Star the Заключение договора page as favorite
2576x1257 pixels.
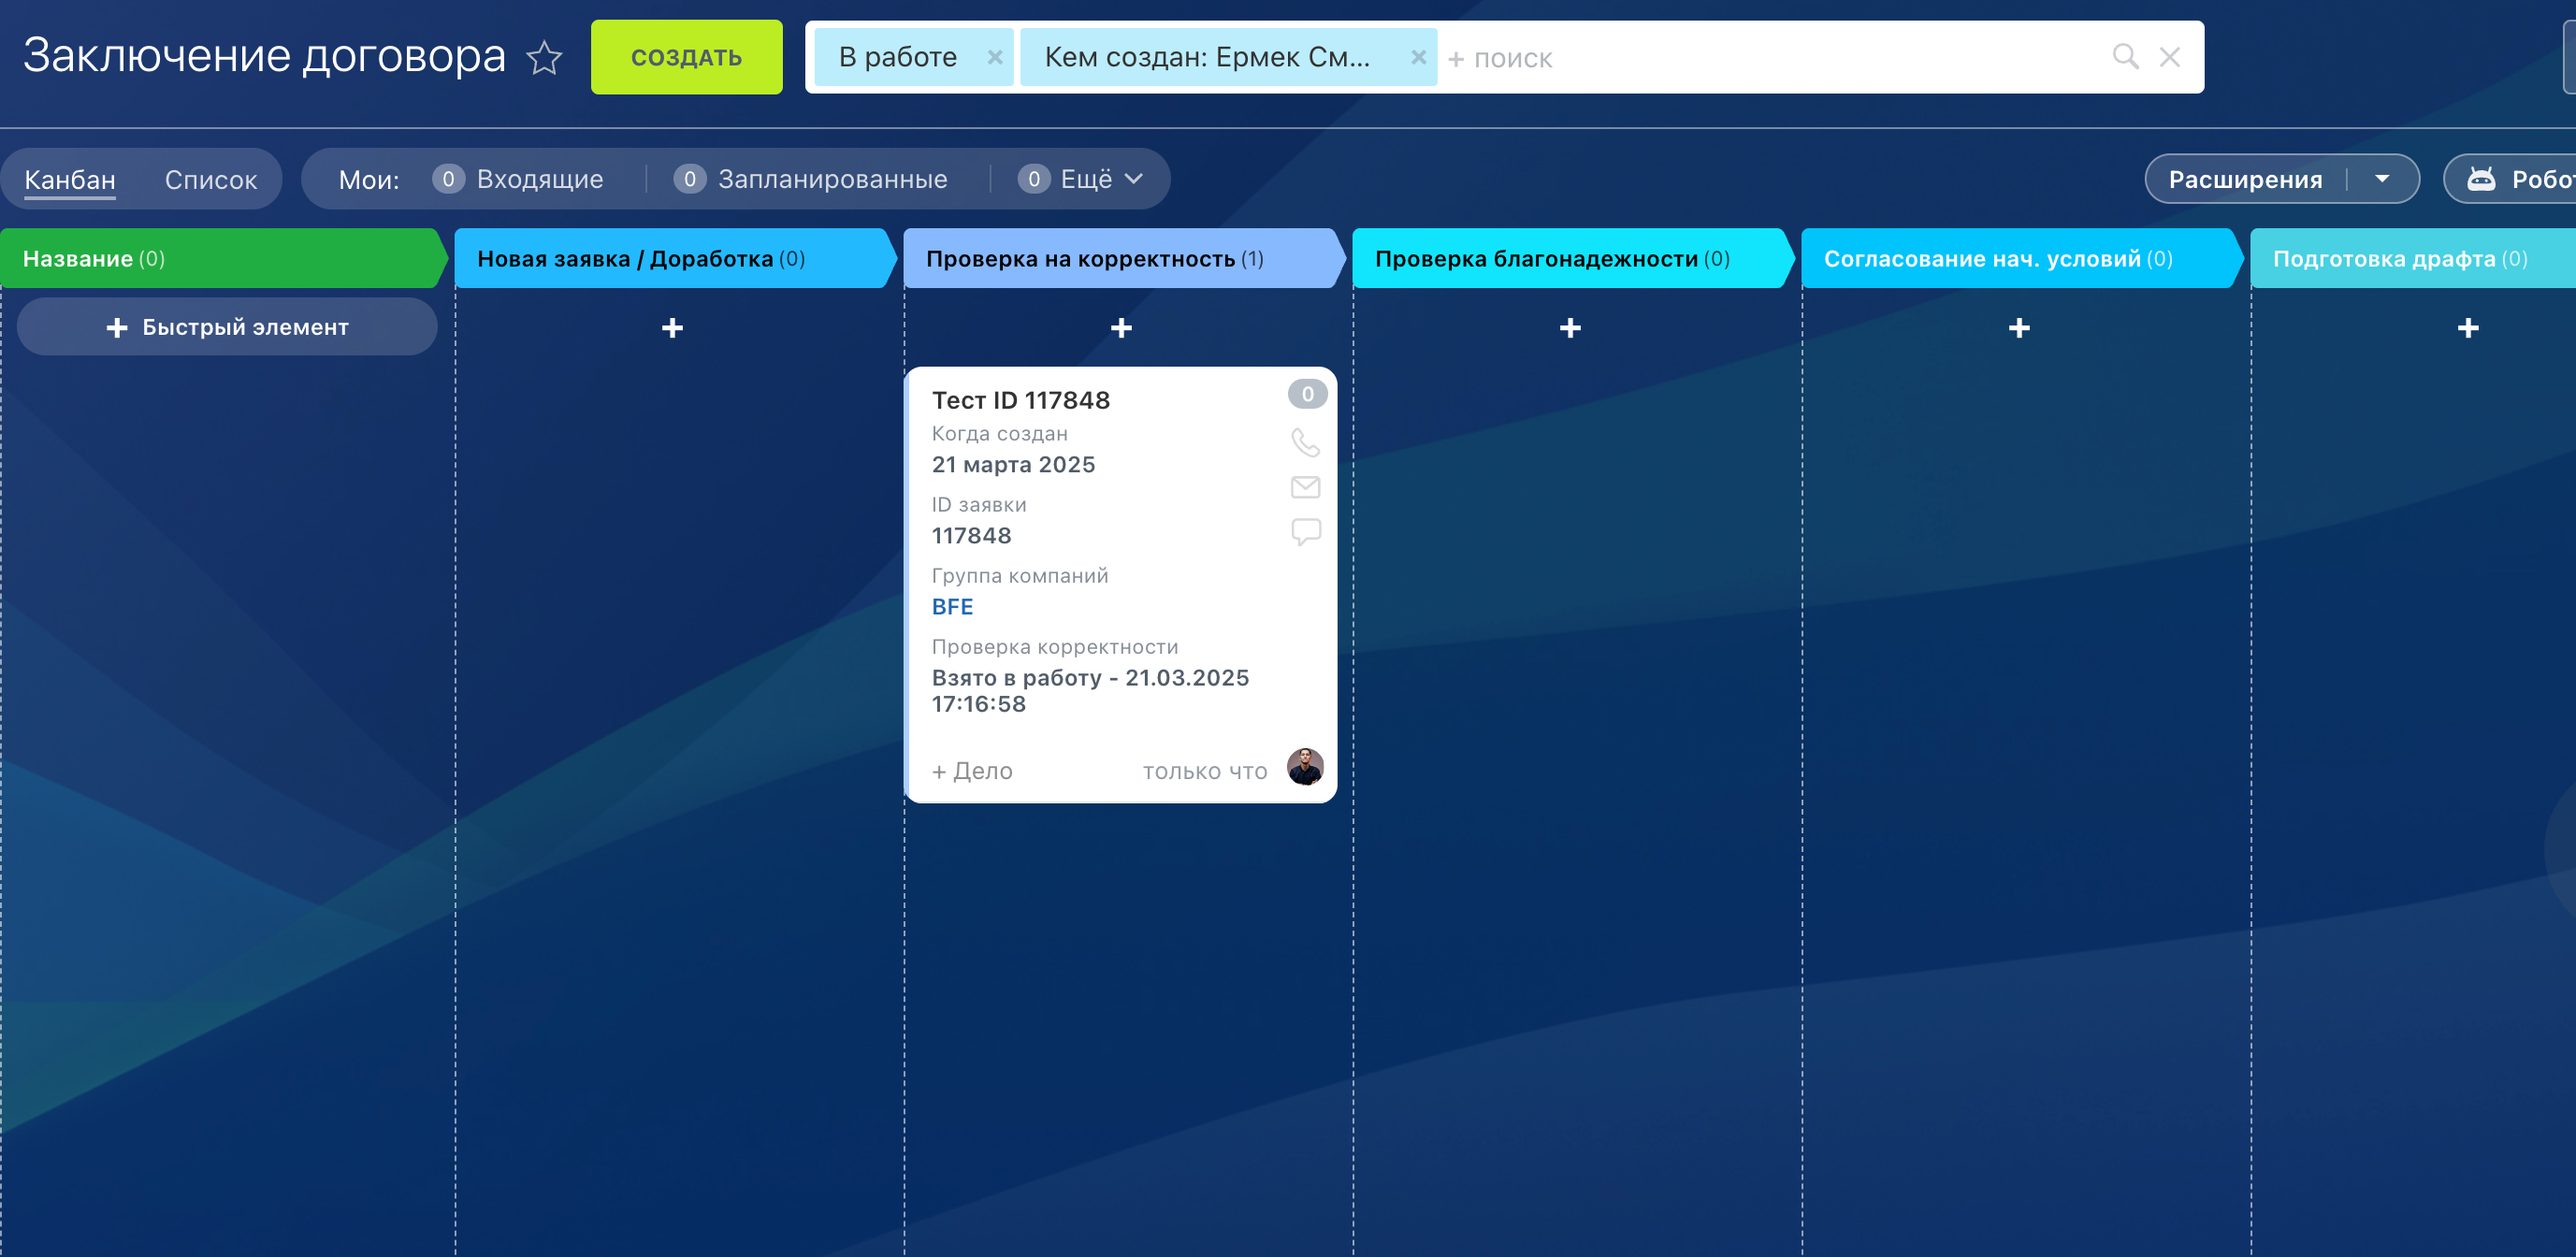coord(544,57)
